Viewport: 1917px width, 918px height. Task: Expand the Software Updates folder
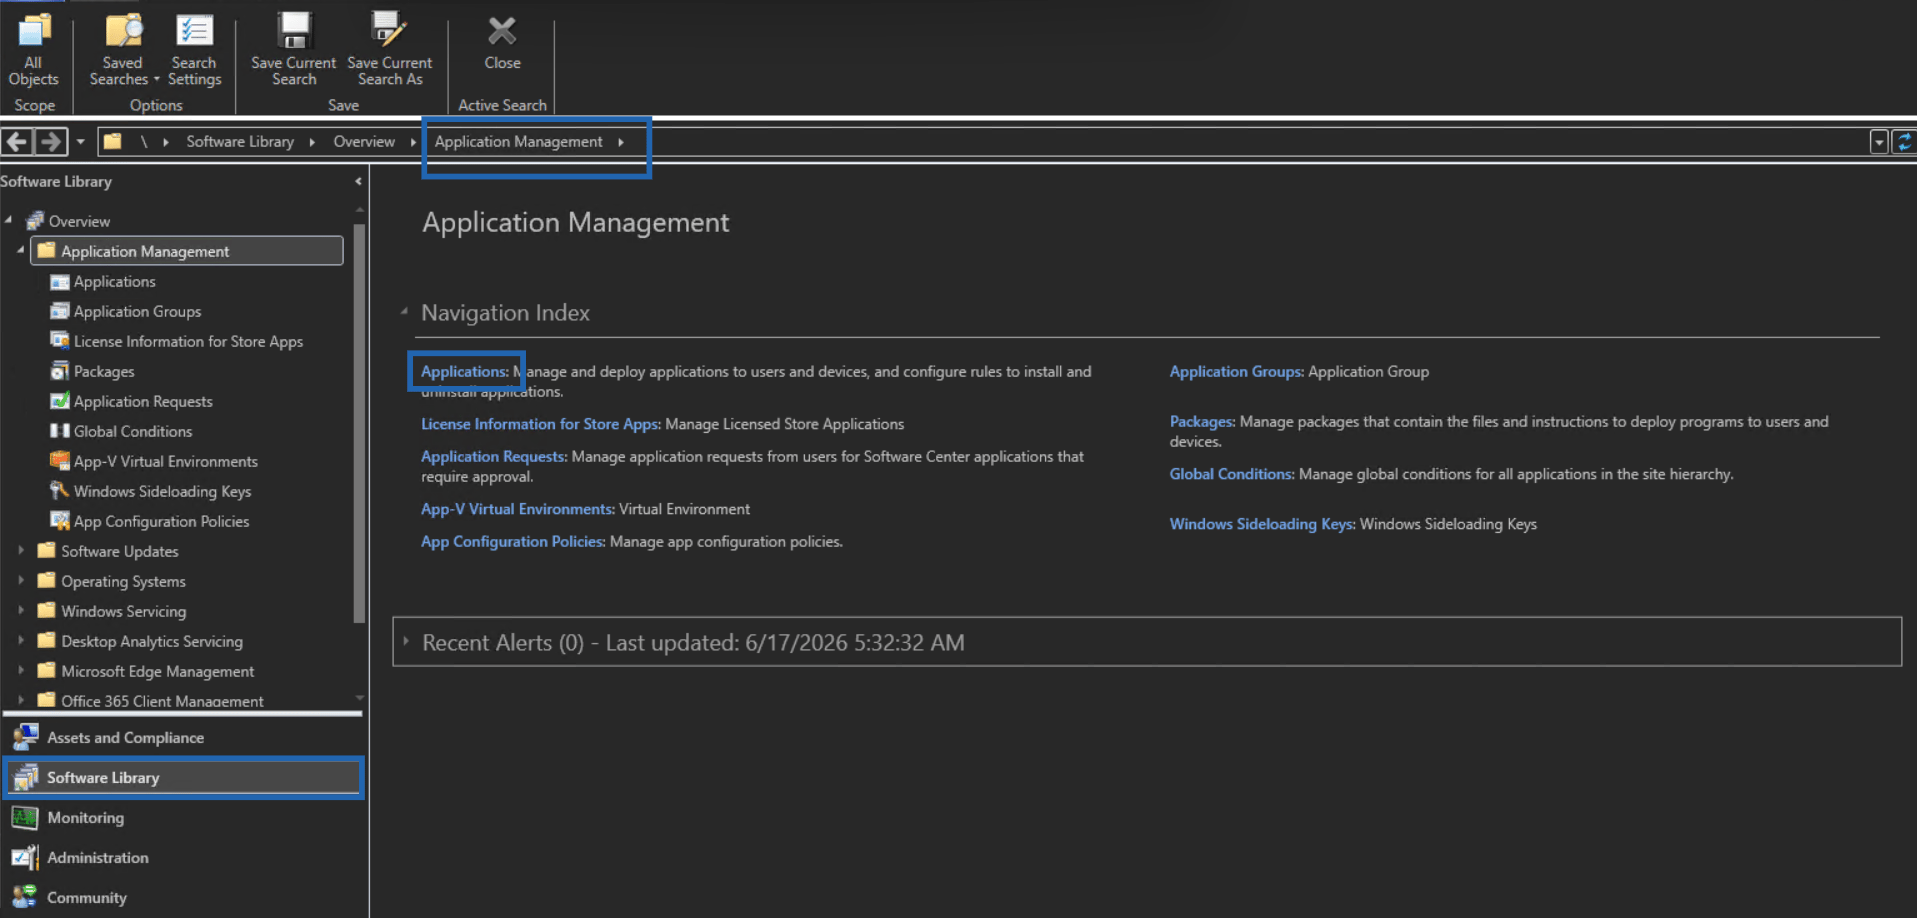pyautogui.click(x=21, y=550)
